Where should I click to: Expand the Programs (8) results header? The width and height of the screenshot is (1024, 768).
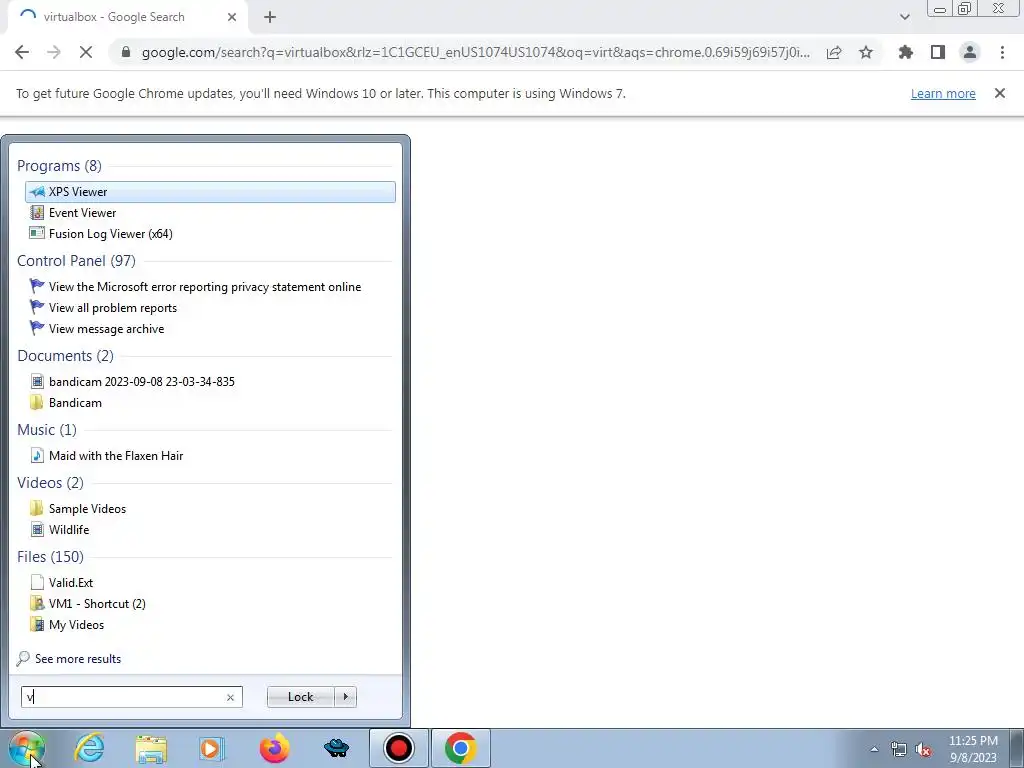59,166
